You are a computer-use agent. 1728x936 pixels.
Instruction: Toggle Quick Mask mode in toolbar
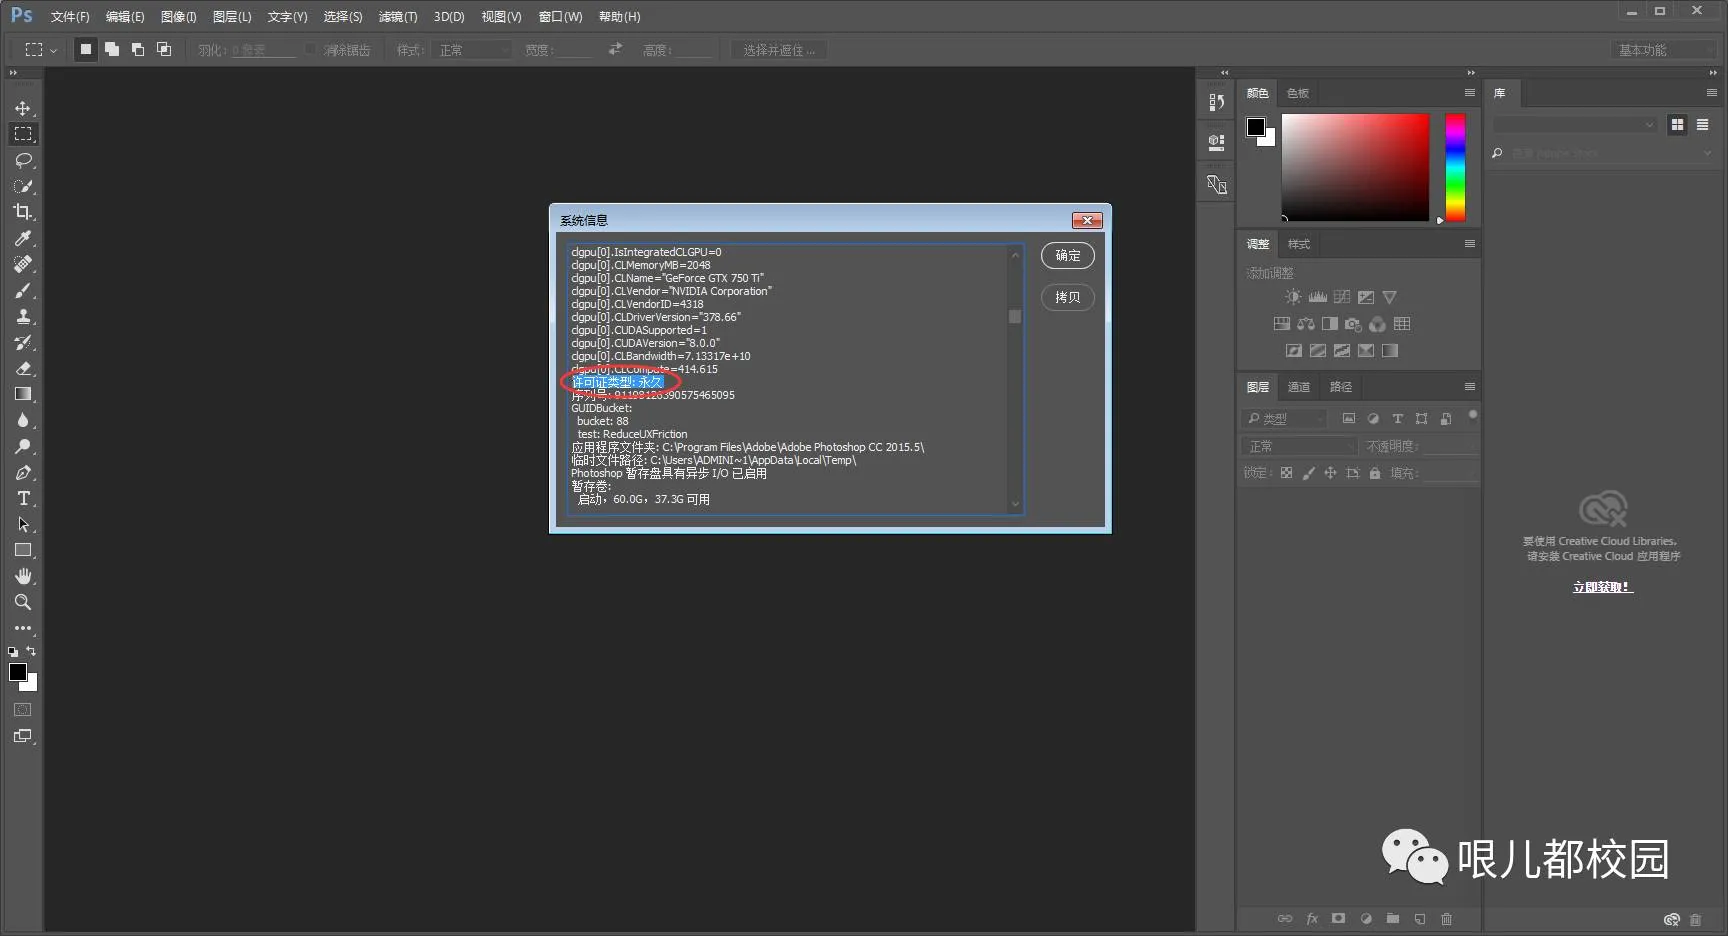(x=23, y=710)
